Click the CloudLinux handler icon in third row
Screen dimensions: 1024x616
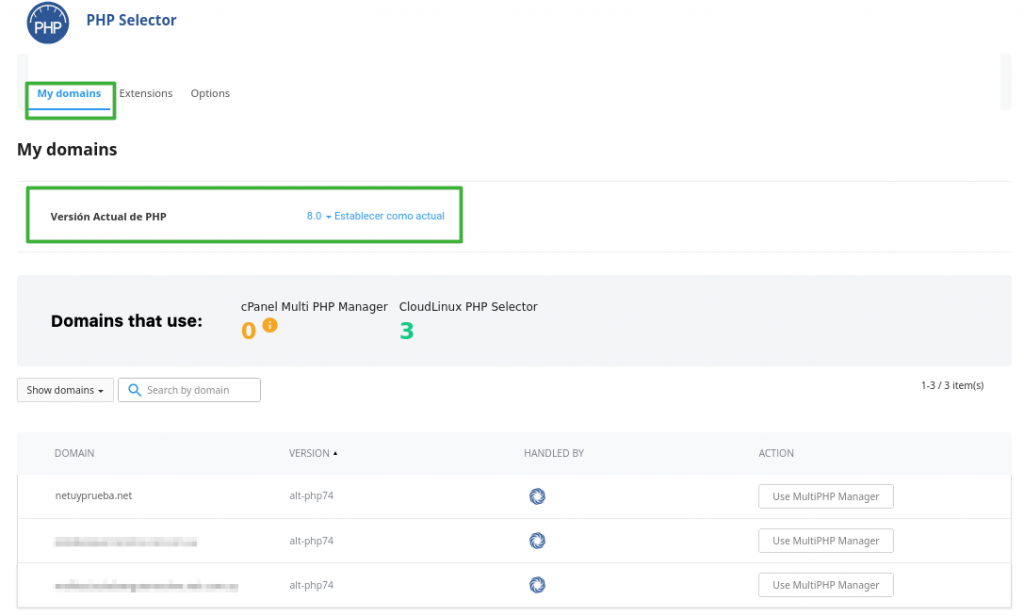tap(537, 585)
